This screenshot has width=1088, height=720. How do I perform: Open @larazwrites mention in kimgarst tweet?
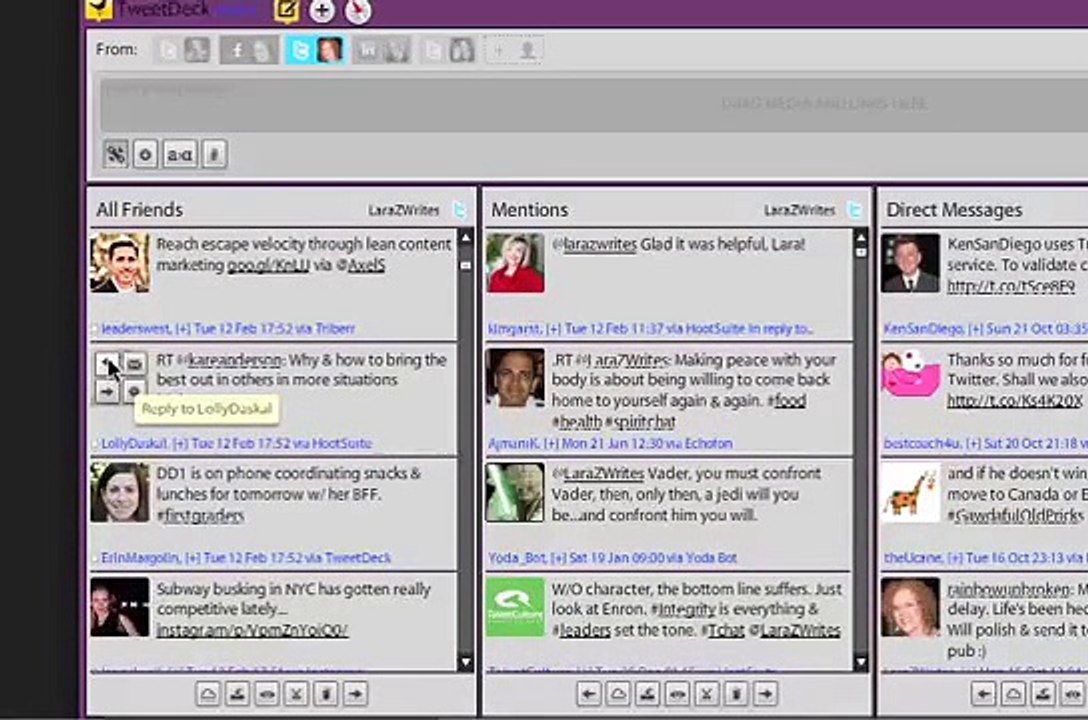click(x=594, y=244)
